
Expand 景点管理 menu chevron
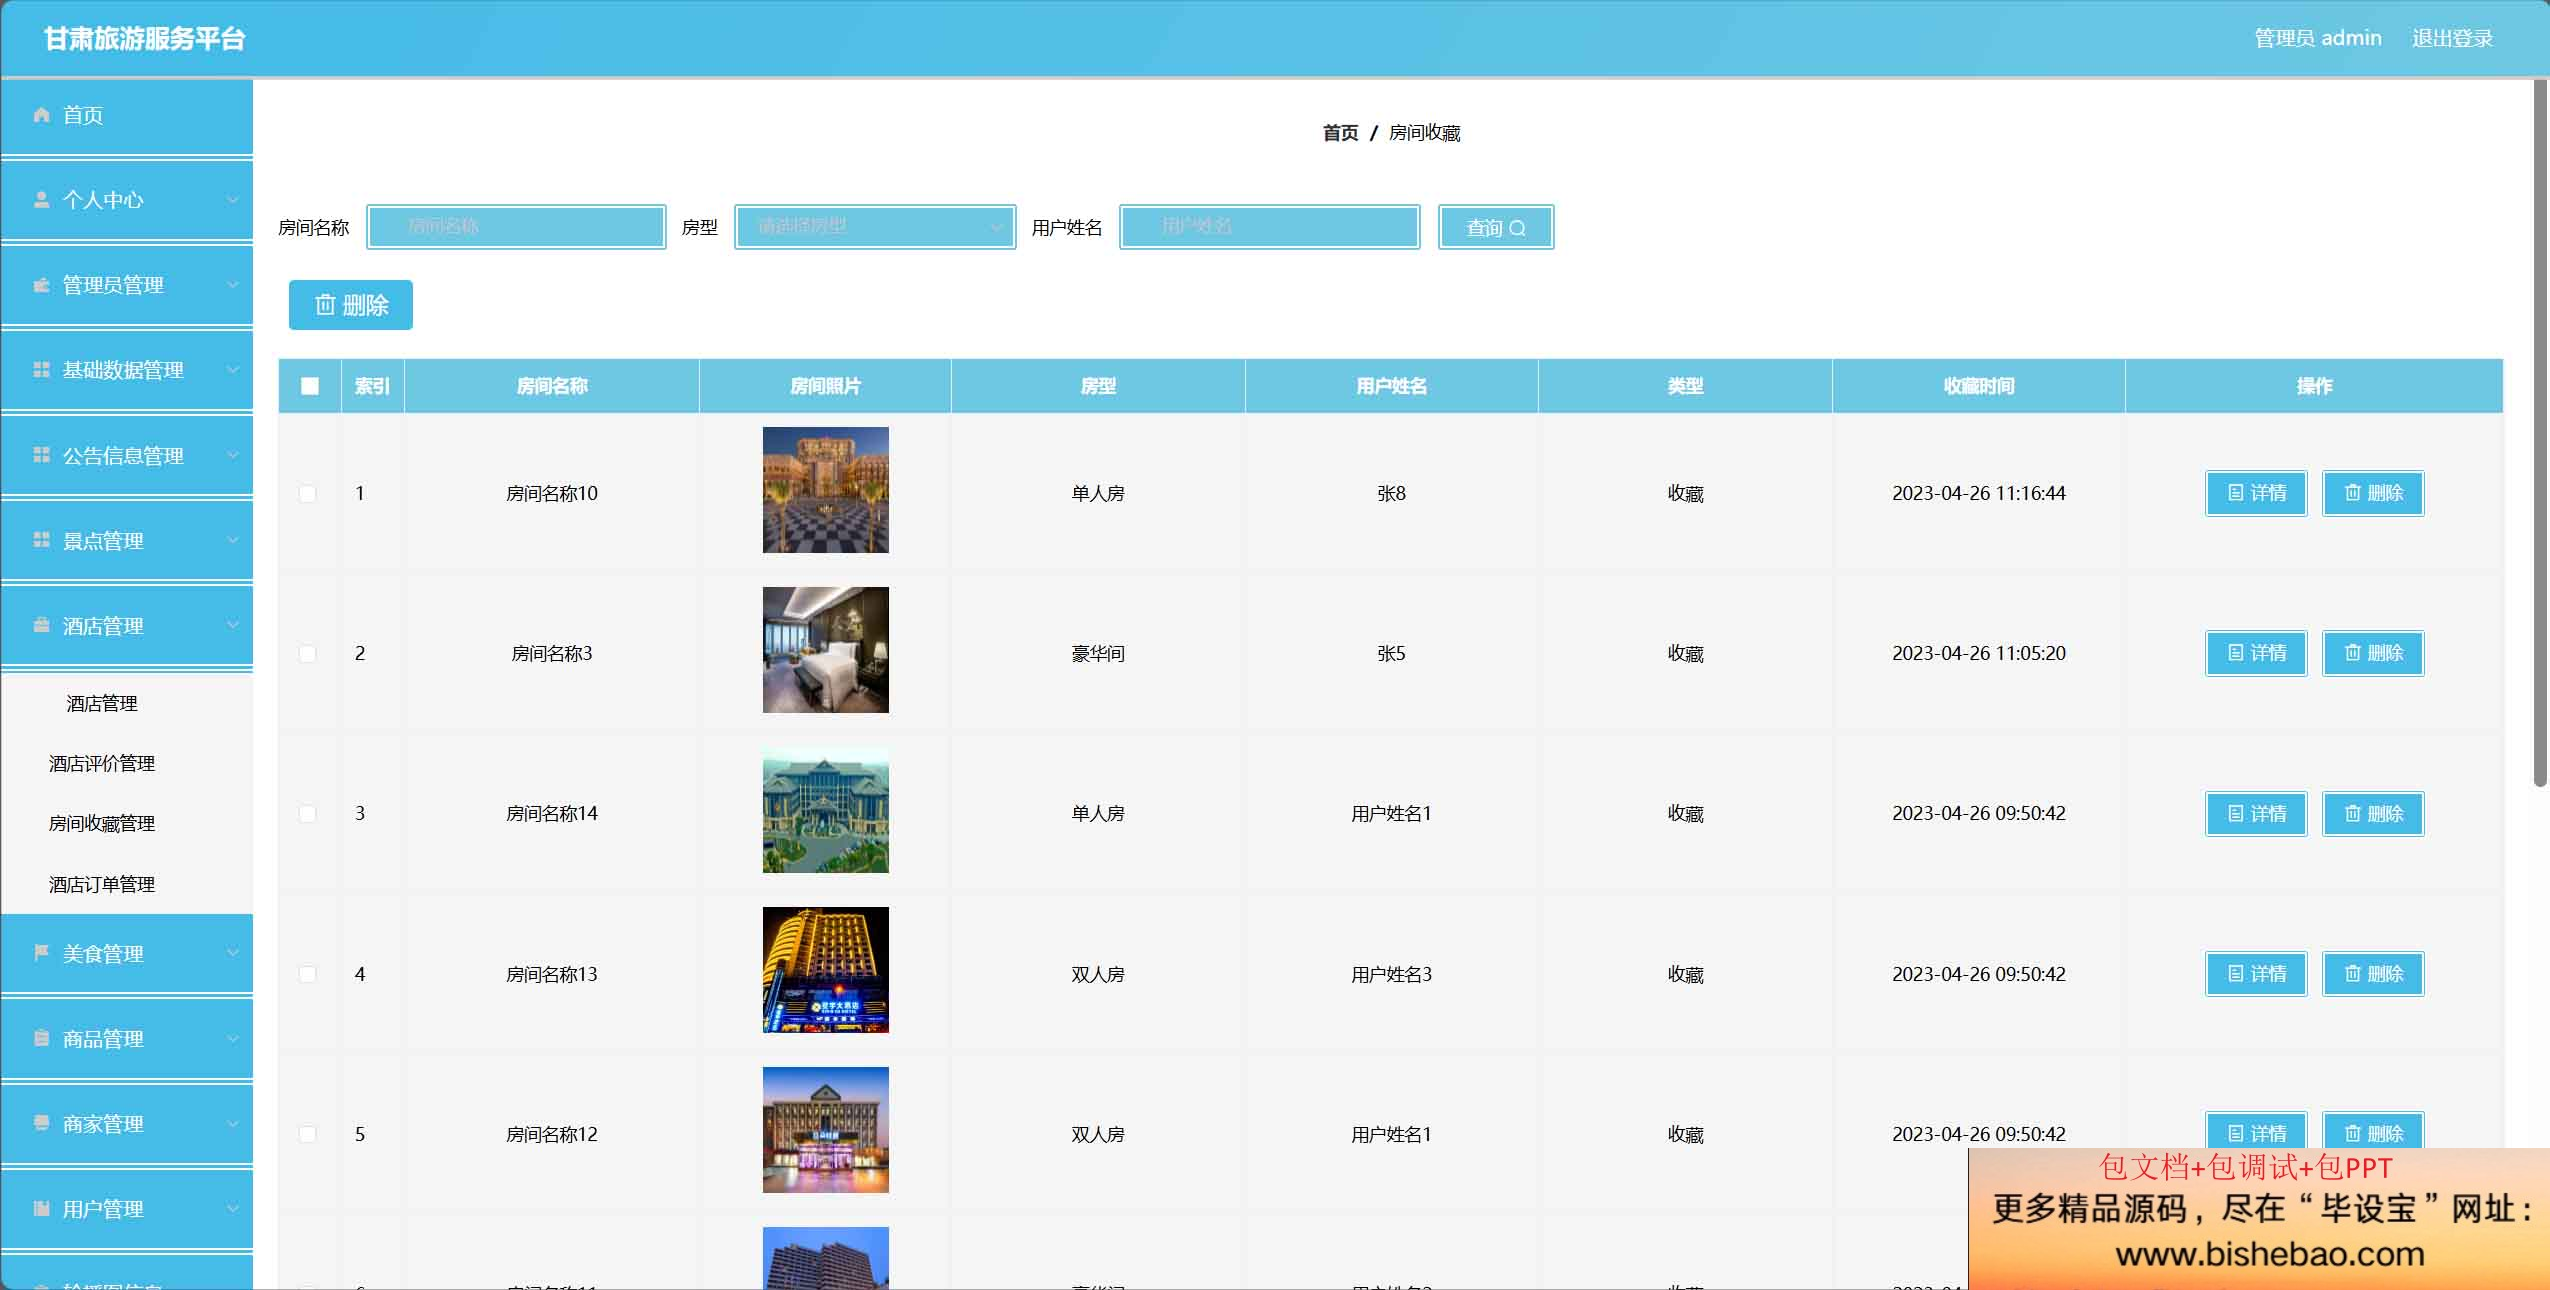(x=232, y=540)
